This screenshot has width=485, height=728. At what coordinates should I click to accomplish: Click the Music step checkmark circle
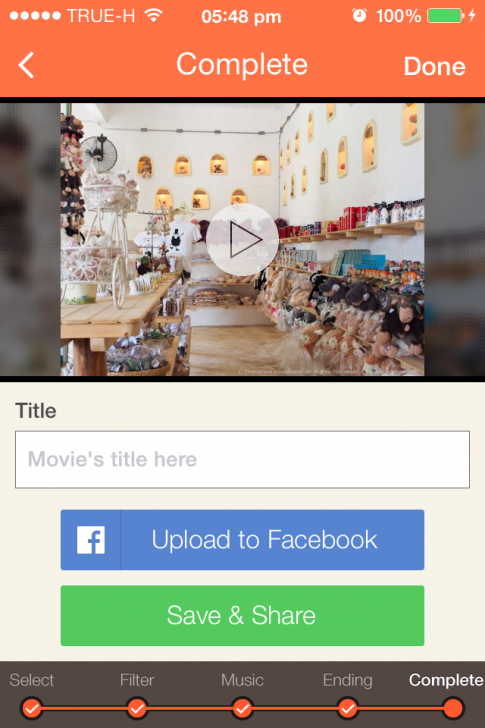(242, 708)
